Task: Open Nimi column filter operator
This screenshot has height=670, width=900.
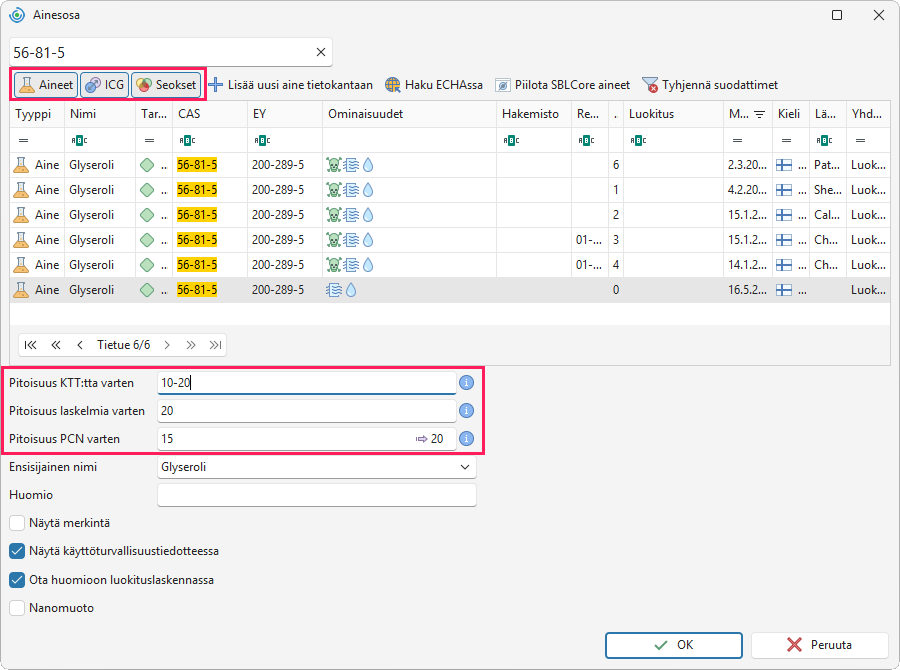Action: pyautogui.click(x=79, y=140)
